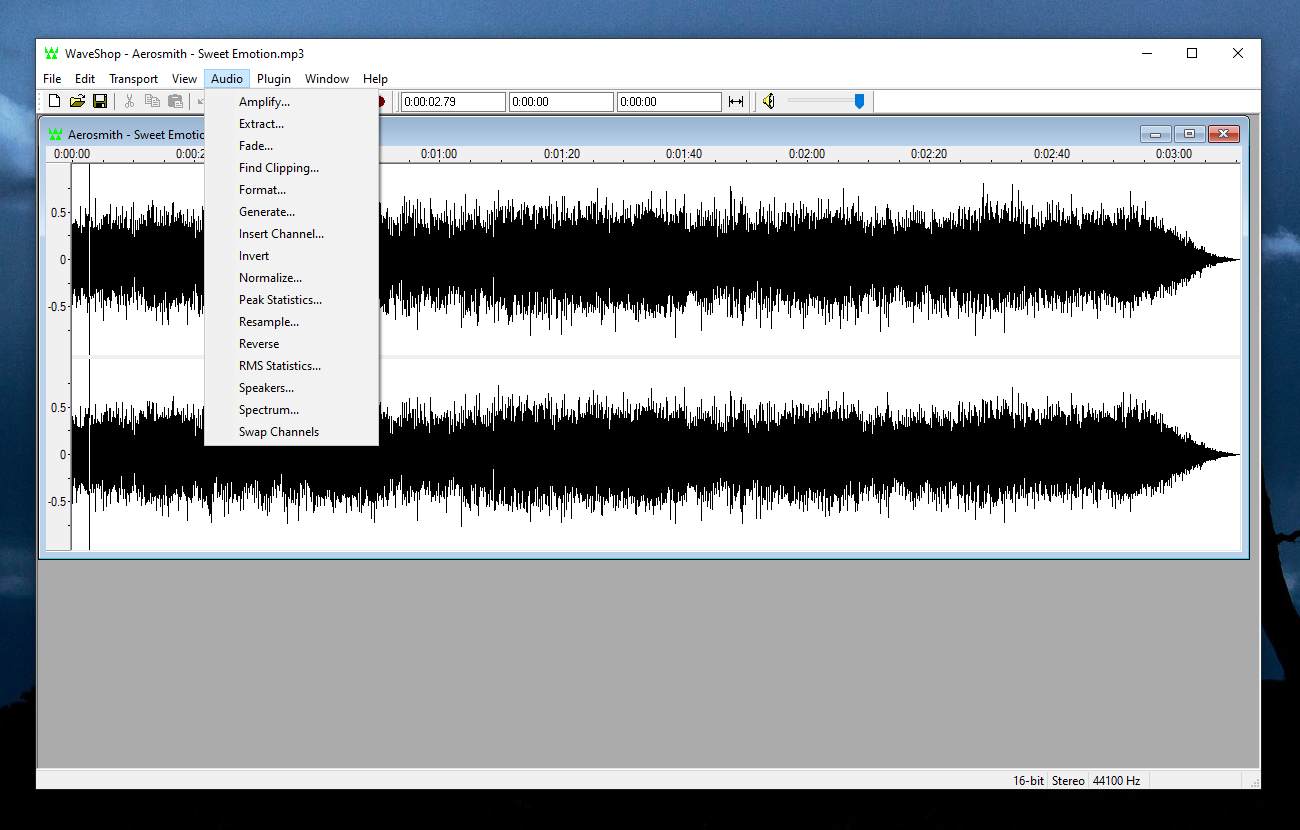Open the Help menu
1300x830 pixels.
375,79
